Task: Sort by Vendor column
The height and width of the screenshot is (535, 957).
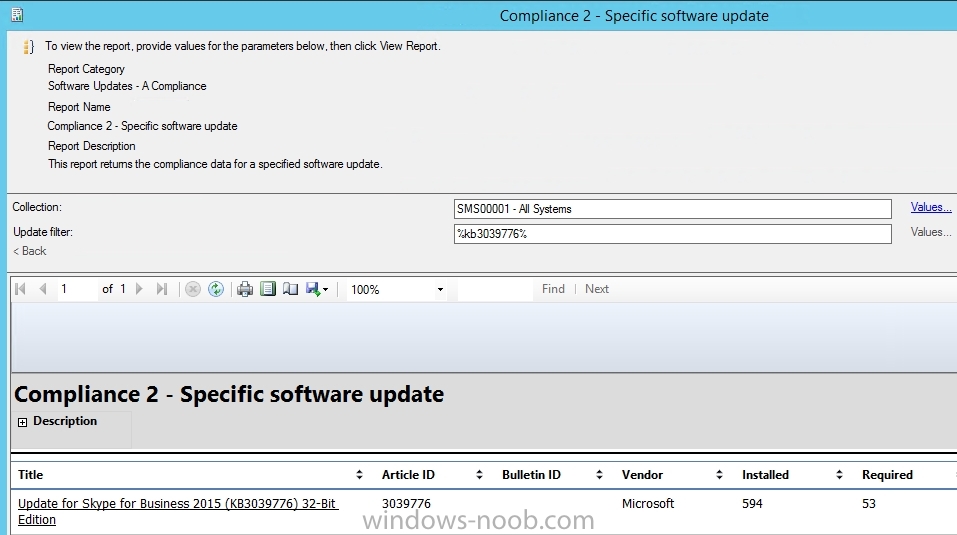Action: point(719,475)
